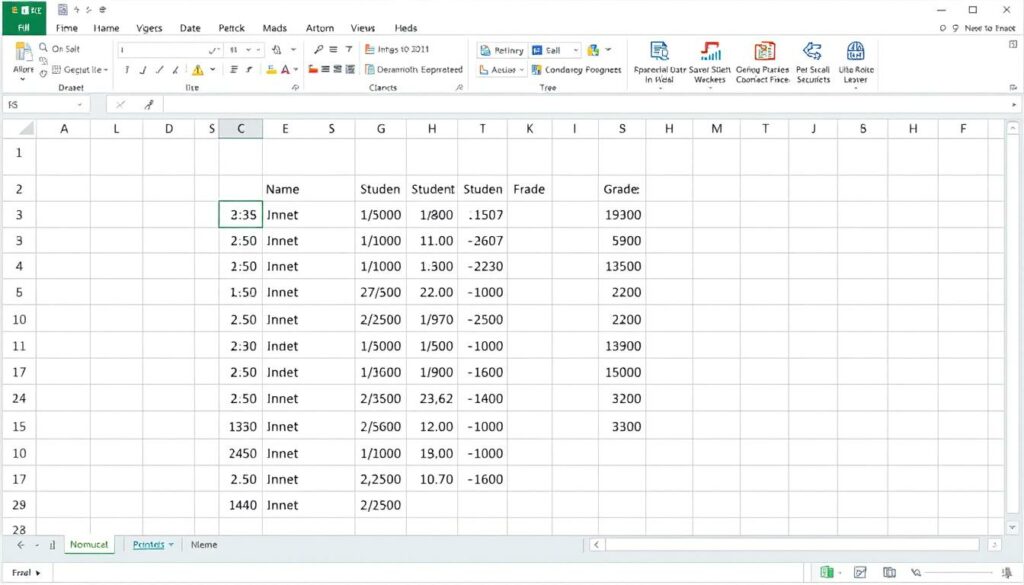
Task: Click the green normal view icon in status bar
Action: (x=827, y=572)
